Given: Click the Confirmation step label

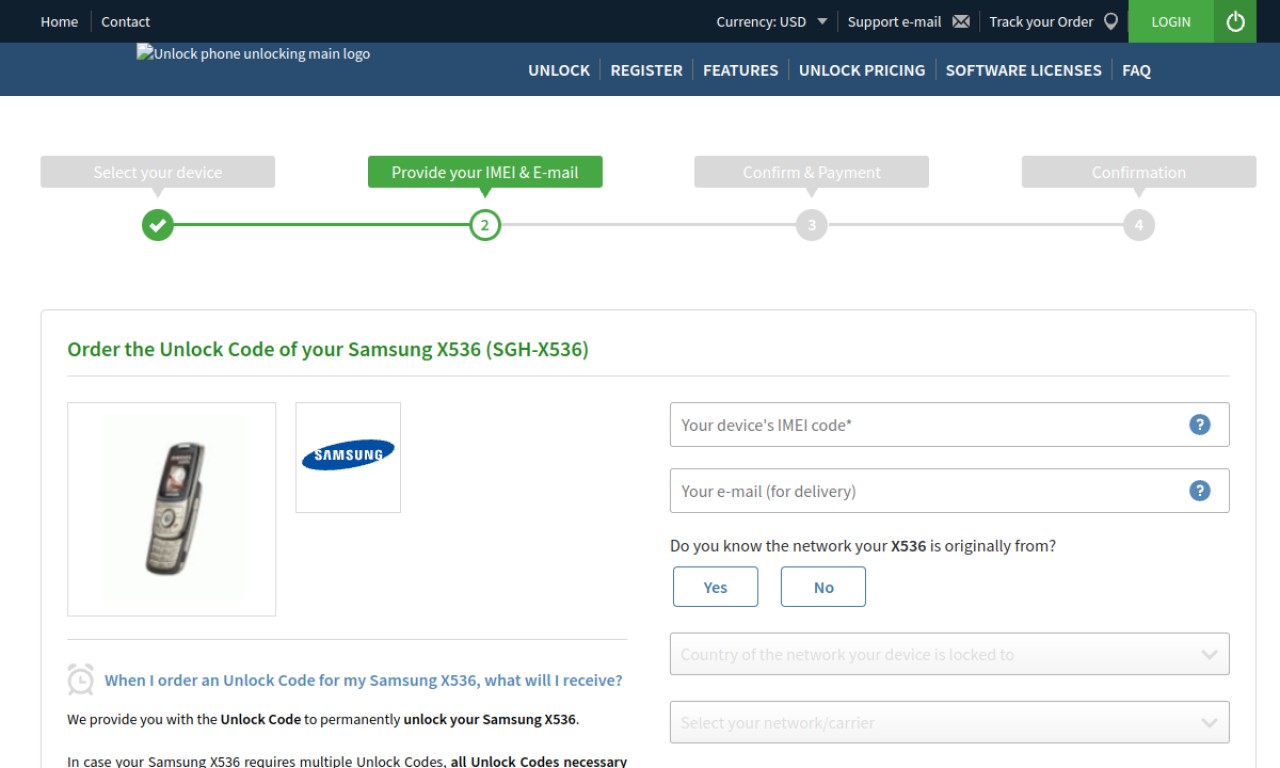Looking at the screenshot, I should pyautogui.click(x=1139, y=172).
